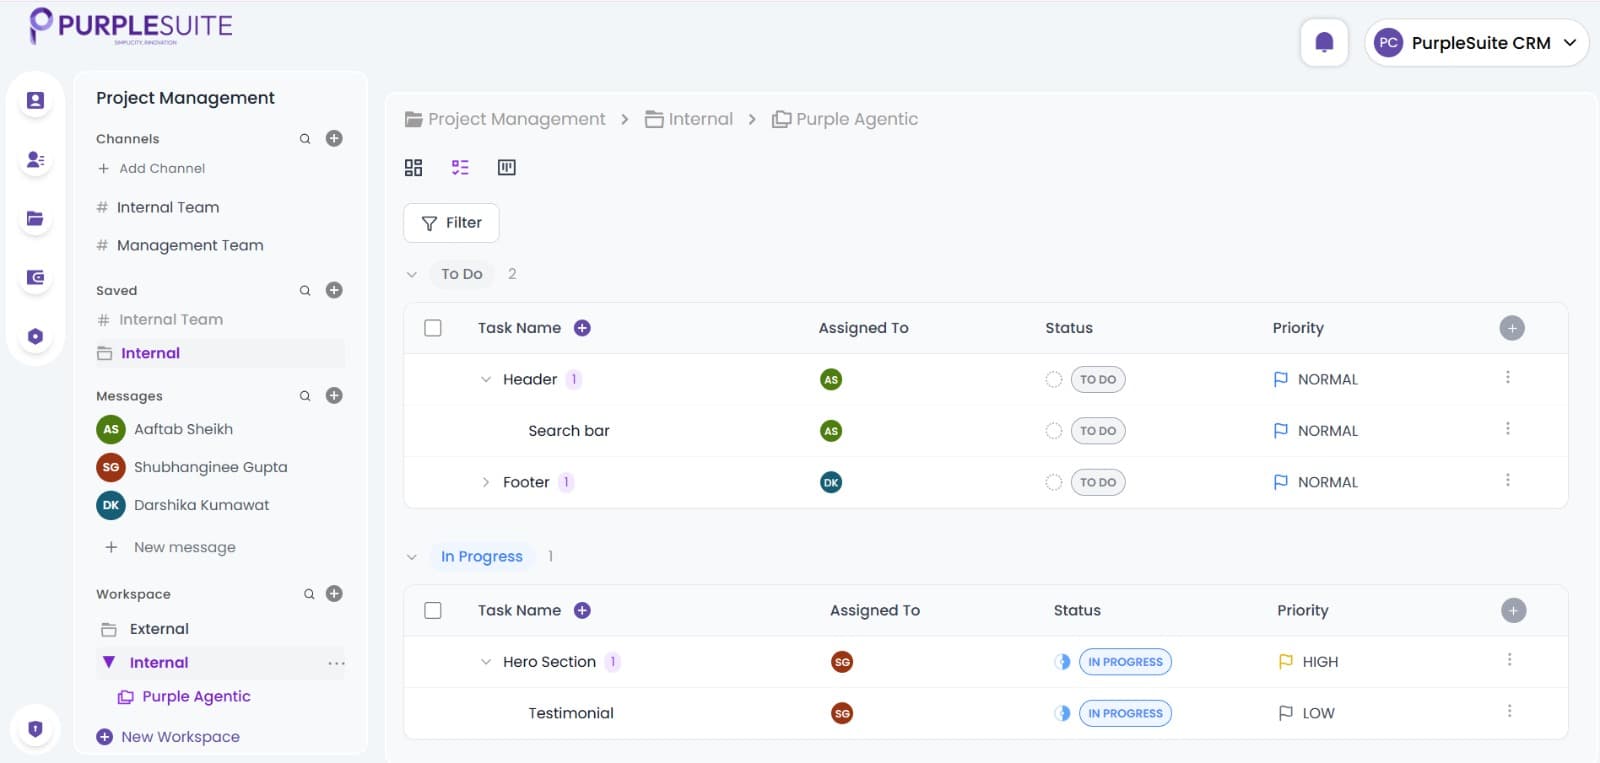This screenshot has width=1600, height=763.
Task: Click New Workspace link
Action: (x=180, y=737)
